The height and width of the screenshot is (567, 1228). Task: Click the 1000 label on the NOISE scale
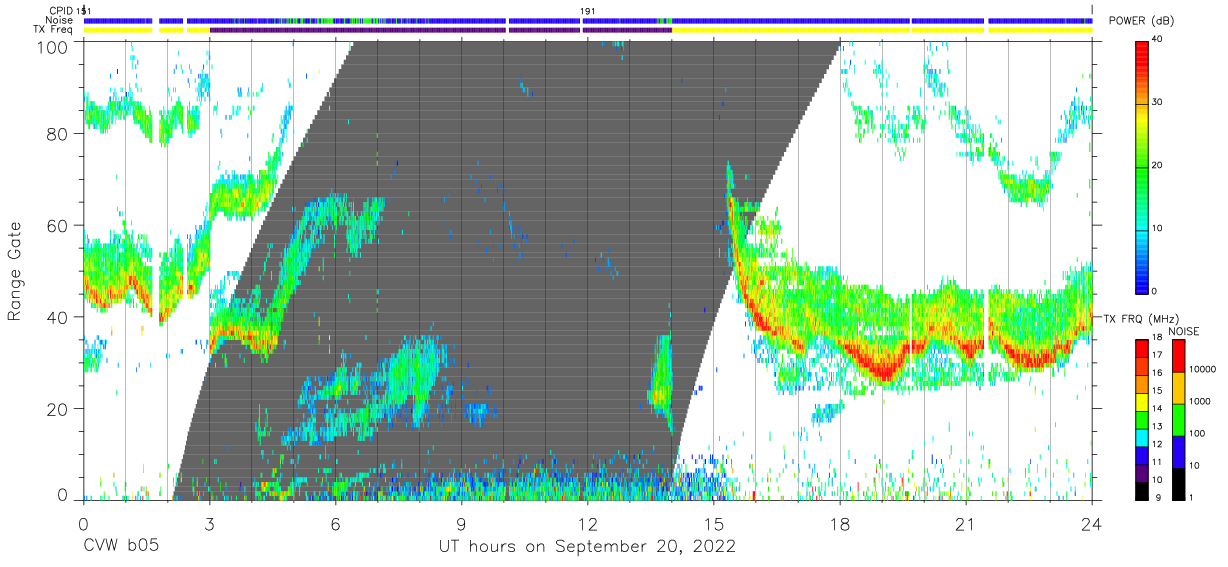[1200, 401]
